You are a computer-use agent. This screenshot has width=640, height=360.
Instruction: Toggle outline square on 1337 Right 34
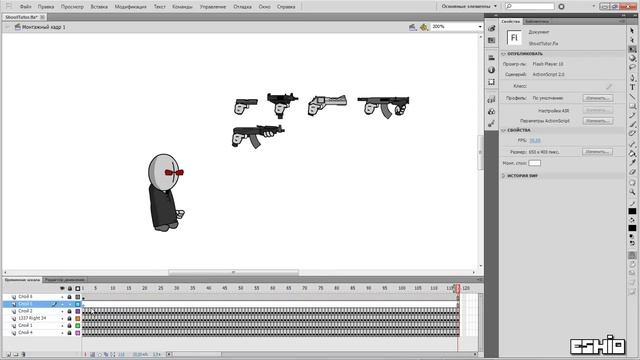[x=78, y=318]
